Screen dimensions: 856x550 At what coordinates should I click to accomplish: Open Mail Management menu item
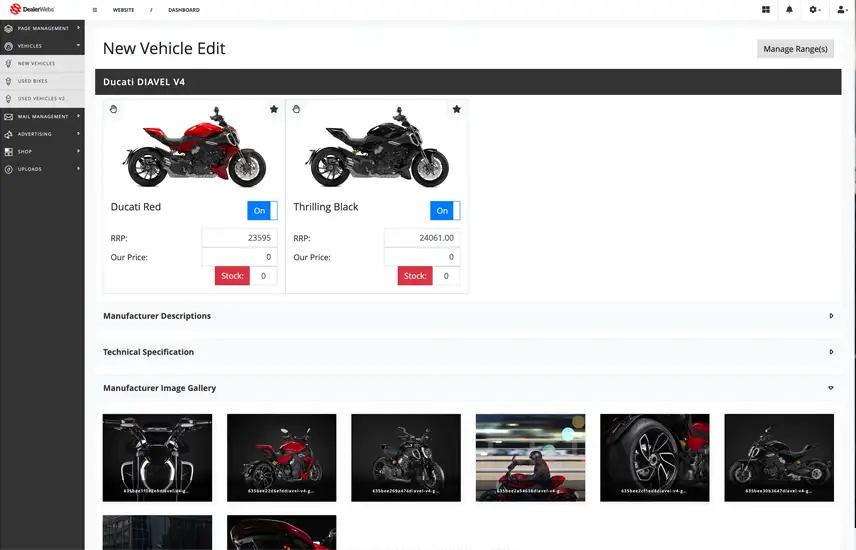[x=42, y=116]
